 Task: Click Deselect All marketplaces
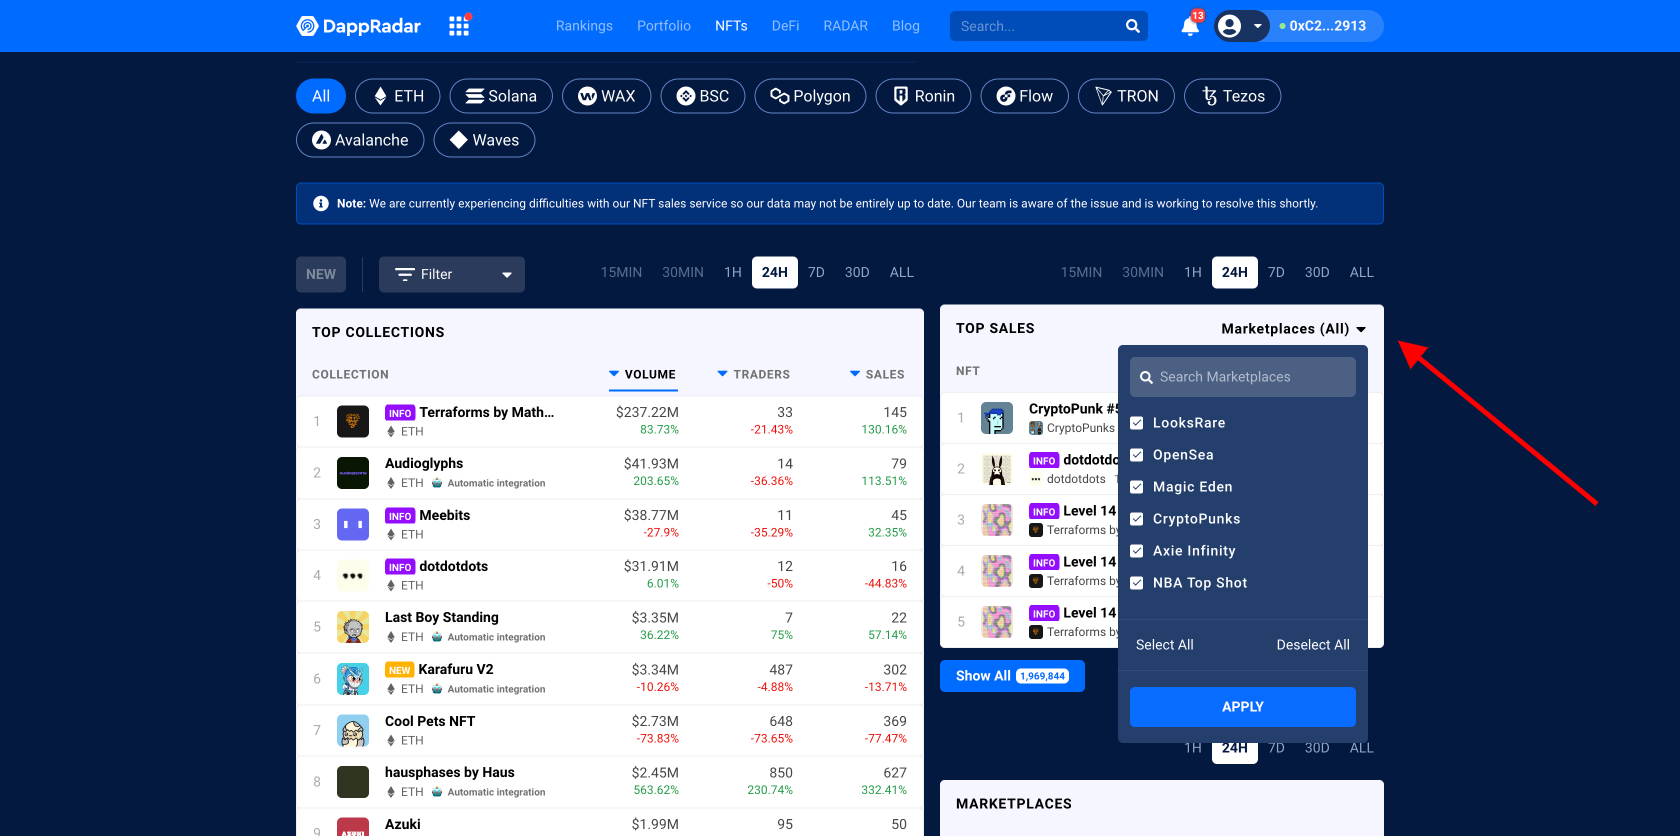1313,645
